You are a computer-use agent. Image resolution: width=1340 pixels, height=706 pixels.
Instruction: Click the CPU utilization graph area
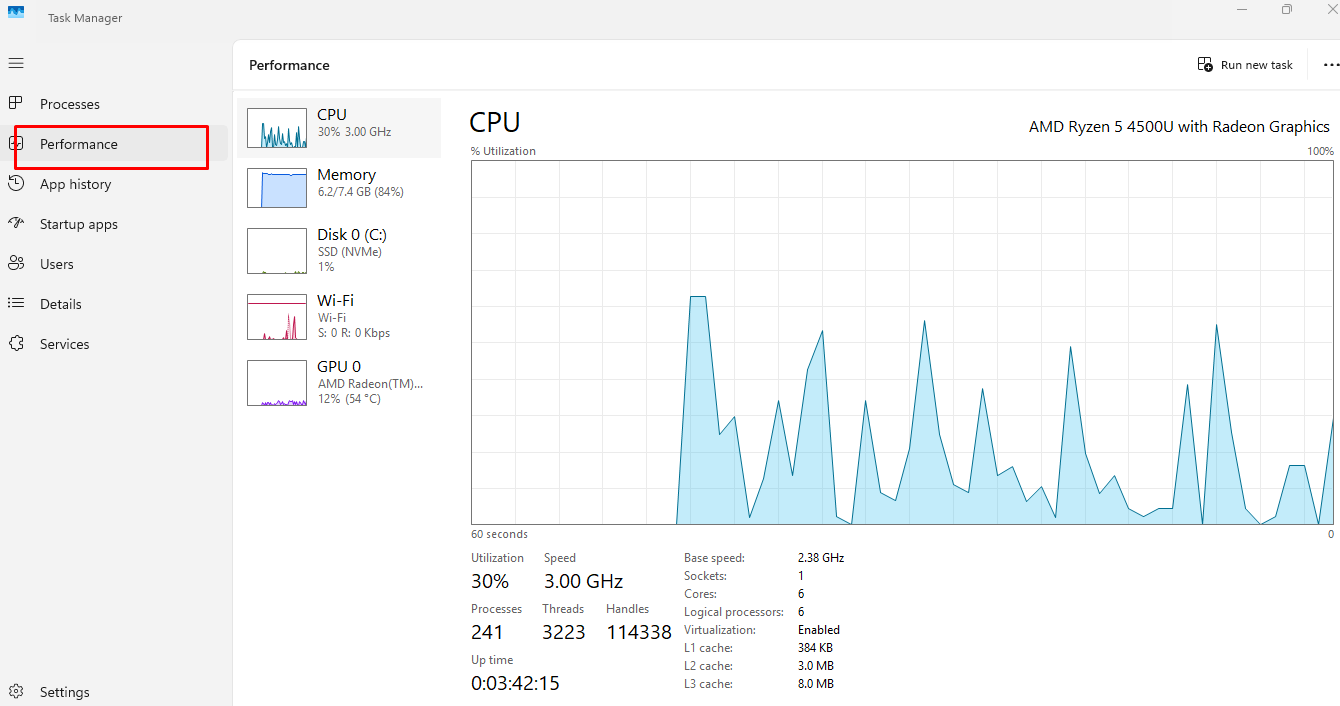[x=902, y=342]
